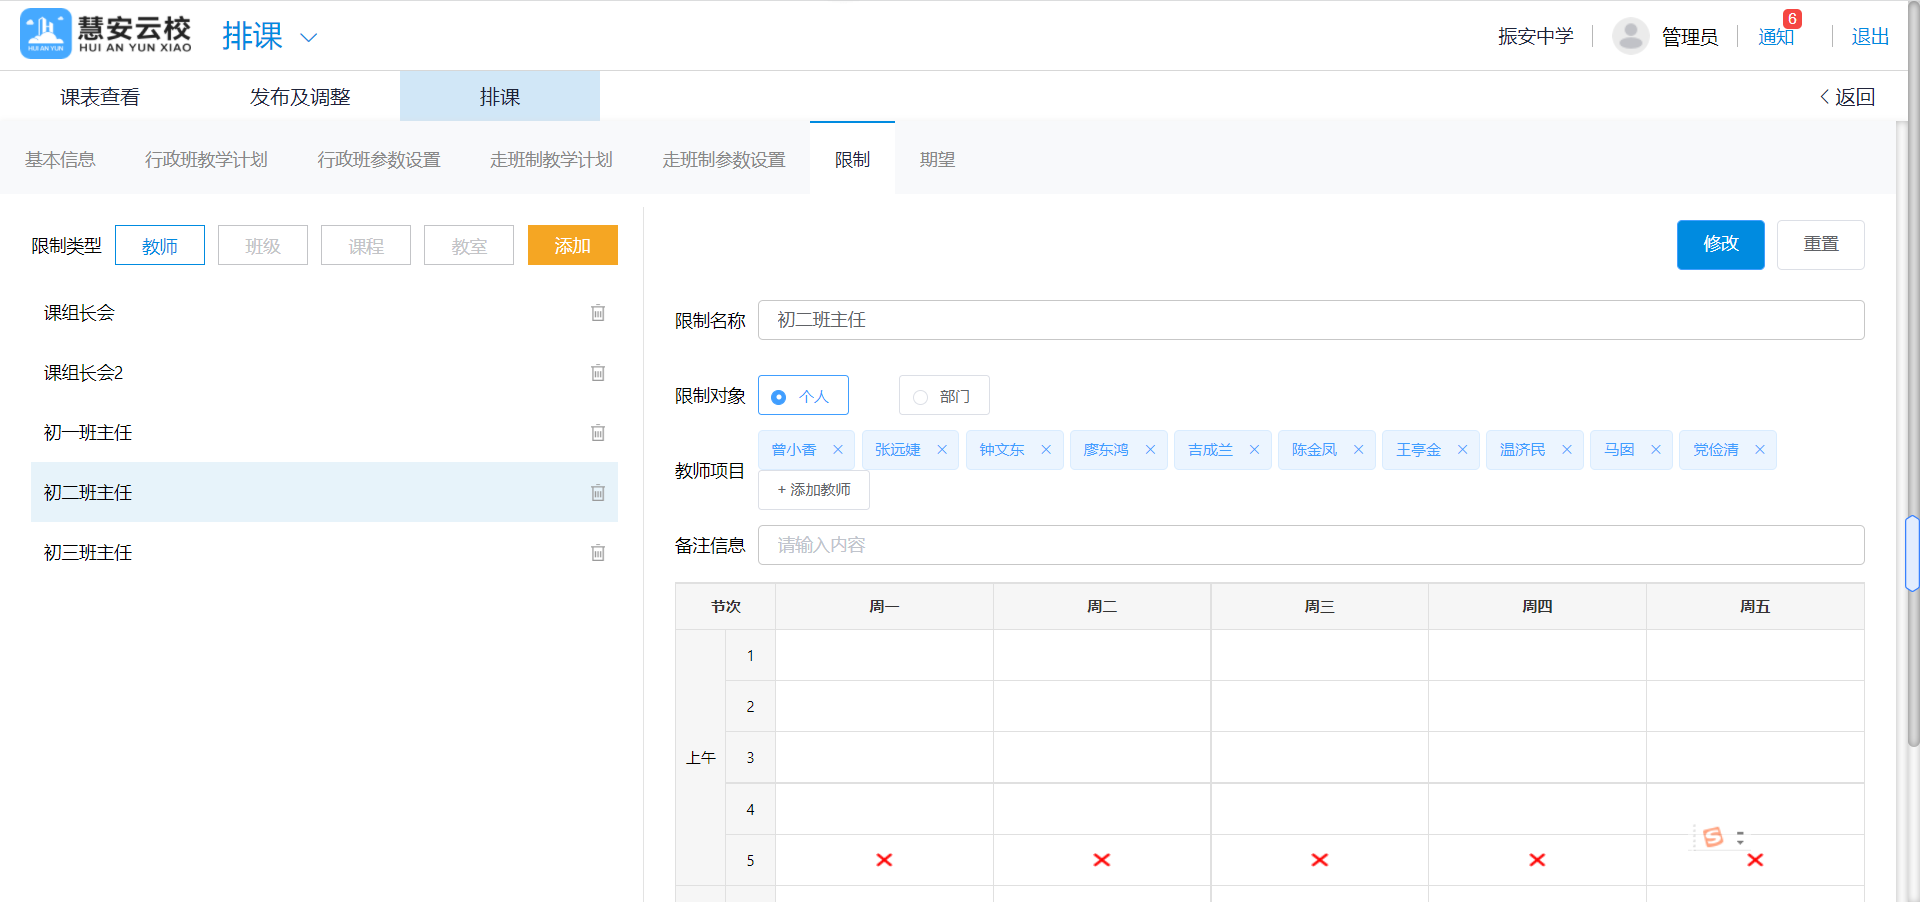Open 走班制教学计划 sub-tab
The width and height of the screenshot is (1920, 902).
(x=551, y=160)
